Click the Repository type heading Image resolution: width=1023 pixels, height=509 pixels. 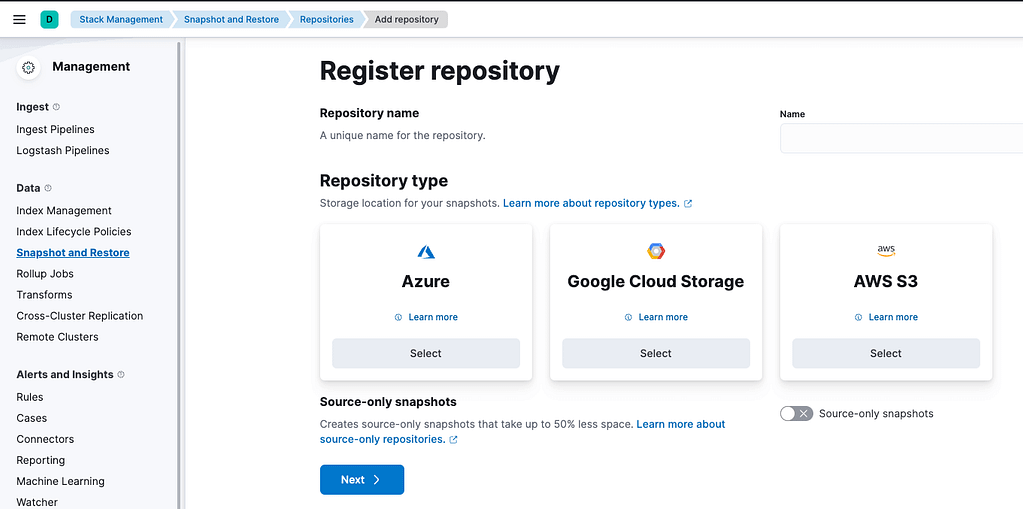coord(384,181)
